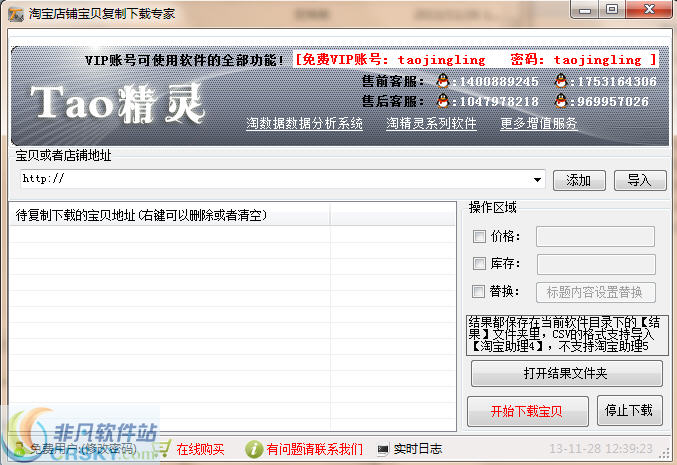Open 更多增值服务 link
Screen dimensions: 677x465
(x=539, y=123)
